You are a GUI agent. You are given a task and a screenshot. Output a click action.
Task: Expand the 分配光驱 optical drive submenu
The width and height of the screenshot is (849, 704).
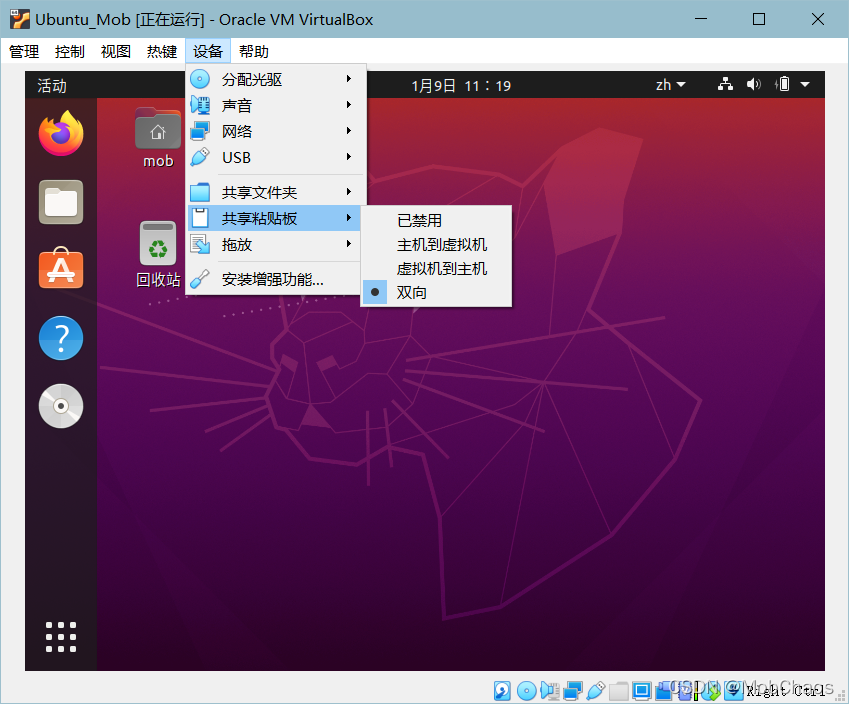276,80
